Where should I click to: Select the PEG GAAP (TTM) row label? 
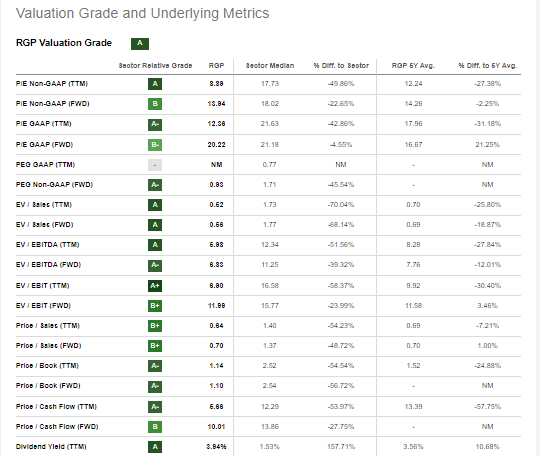(45, 165)
